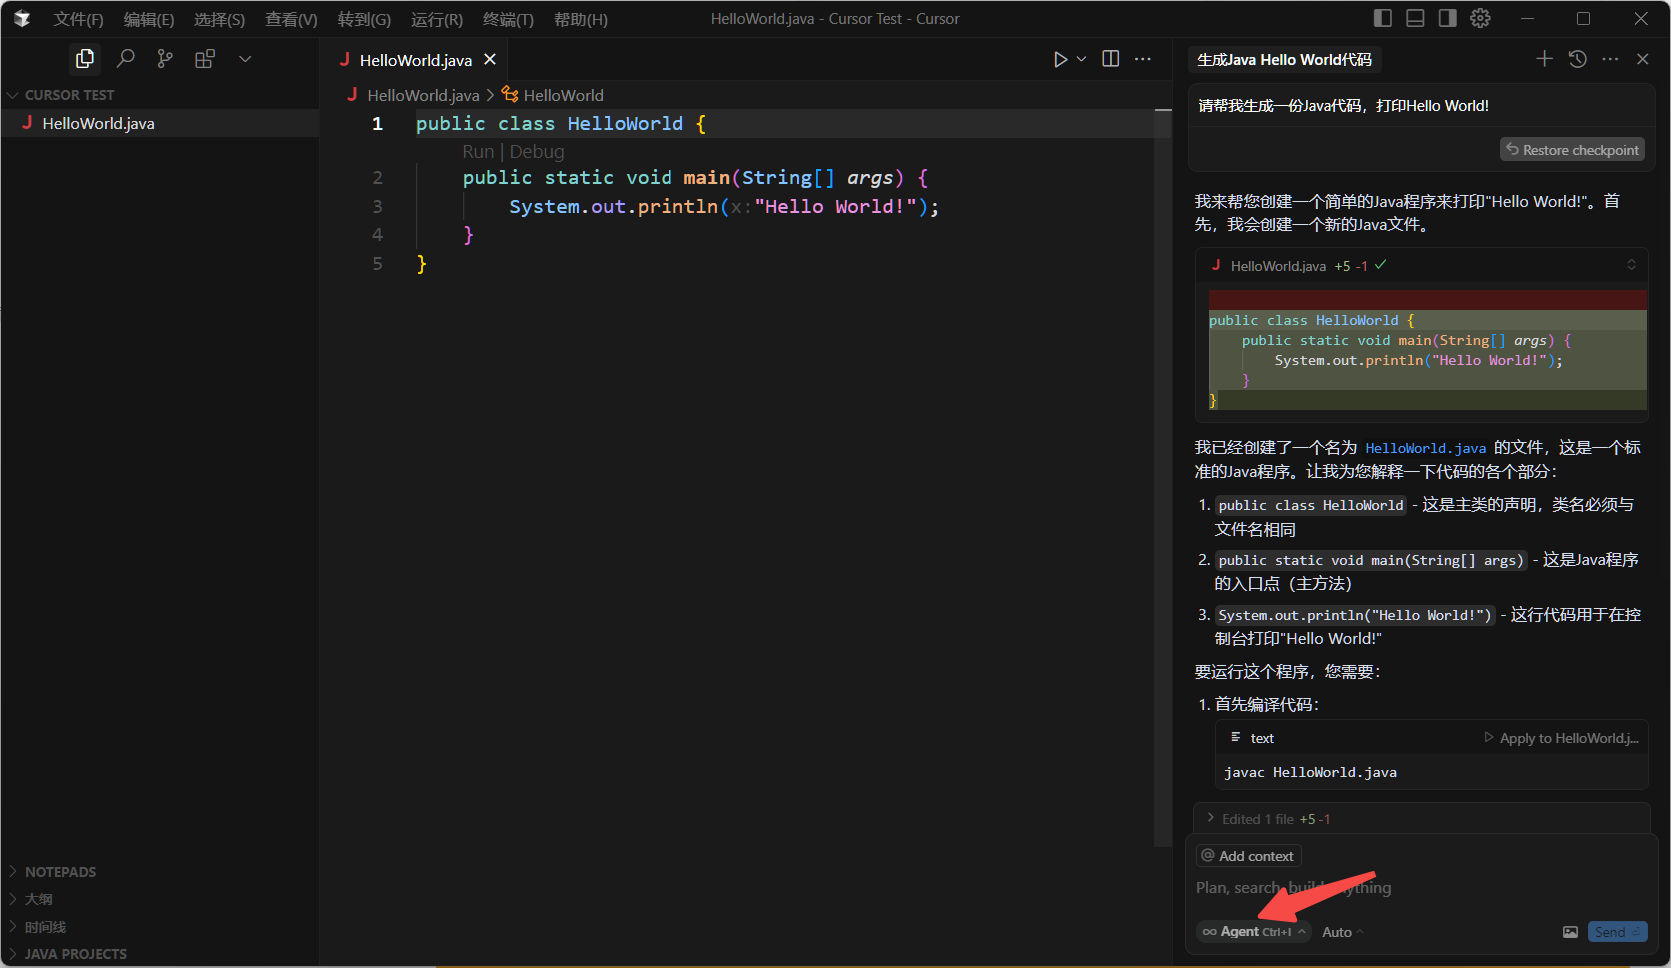Viewport: 1671px width, 968px height.
Task: Open editor more actions ellipsis
Action: click(x=1143, y=59)
